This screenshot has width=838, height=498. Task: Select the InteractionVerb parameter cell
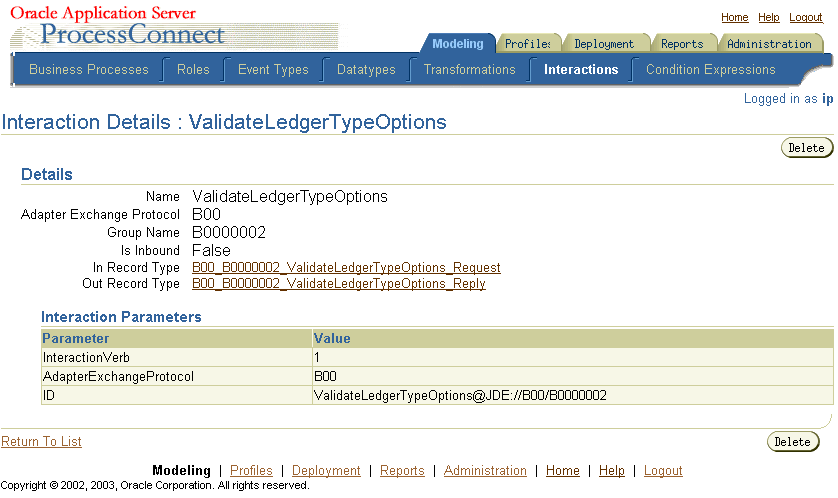tap(176, 357)
